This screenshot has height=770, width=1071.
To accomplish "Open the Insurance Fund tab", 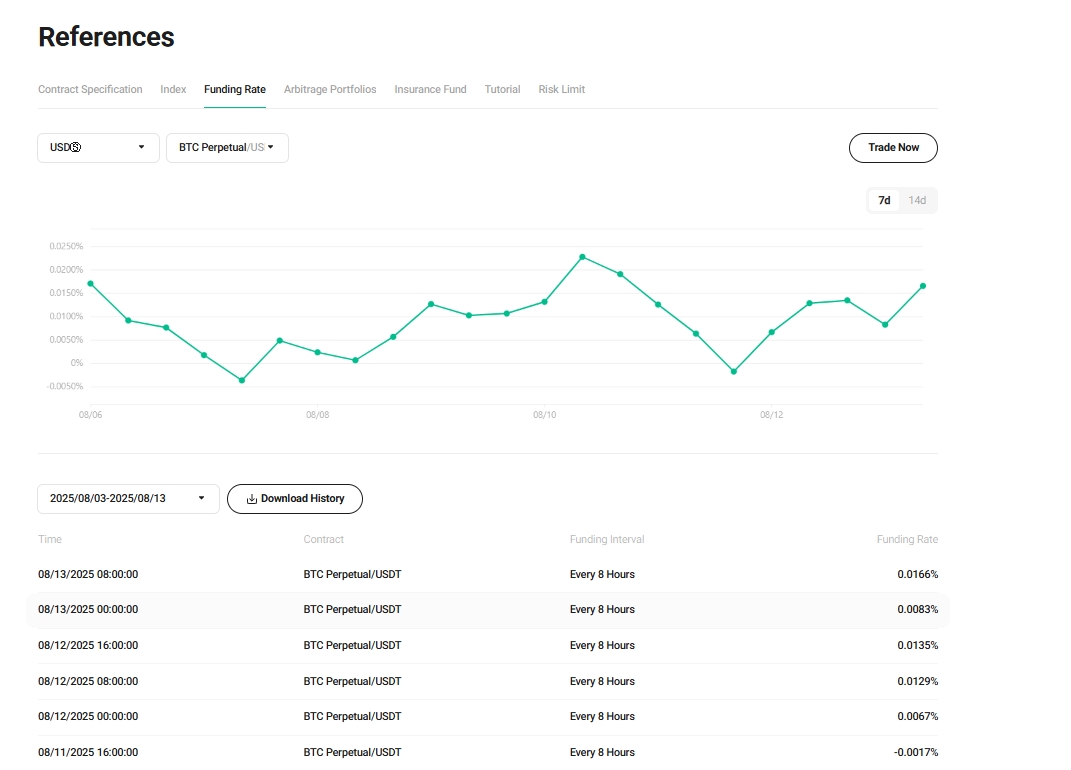I will tap(430, 90).
